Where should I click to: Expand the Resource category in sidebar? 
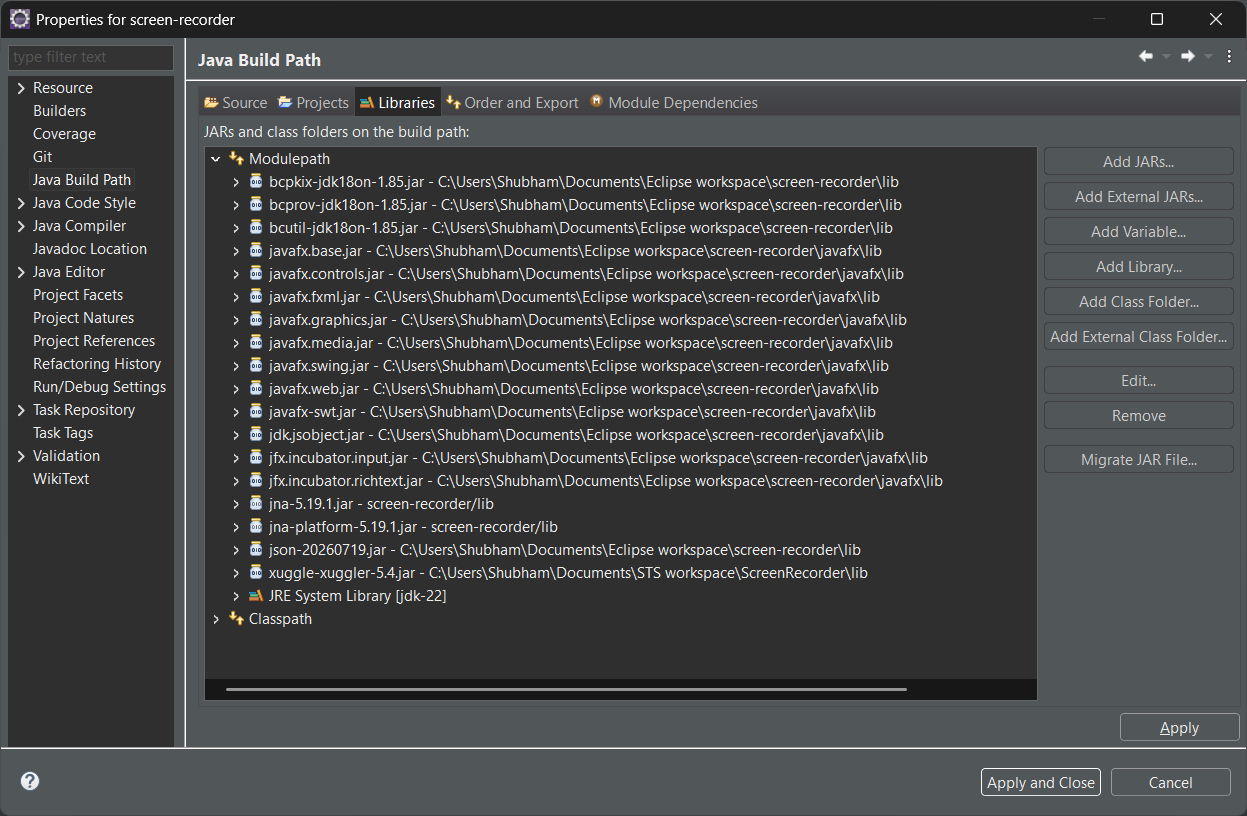(x=21, y=89)
